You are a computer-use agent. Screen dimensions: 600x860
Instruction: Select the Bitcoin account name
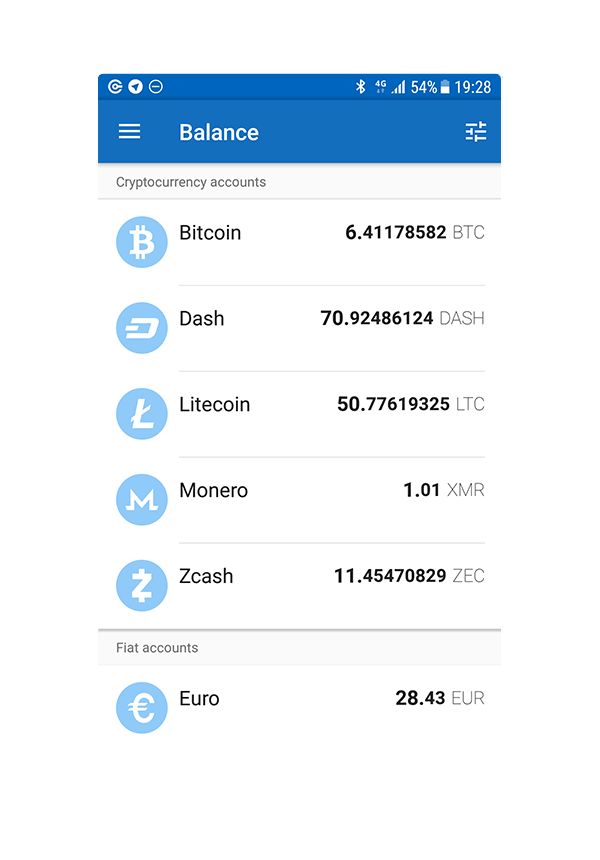pyautogui.click(x=210, y=233)
